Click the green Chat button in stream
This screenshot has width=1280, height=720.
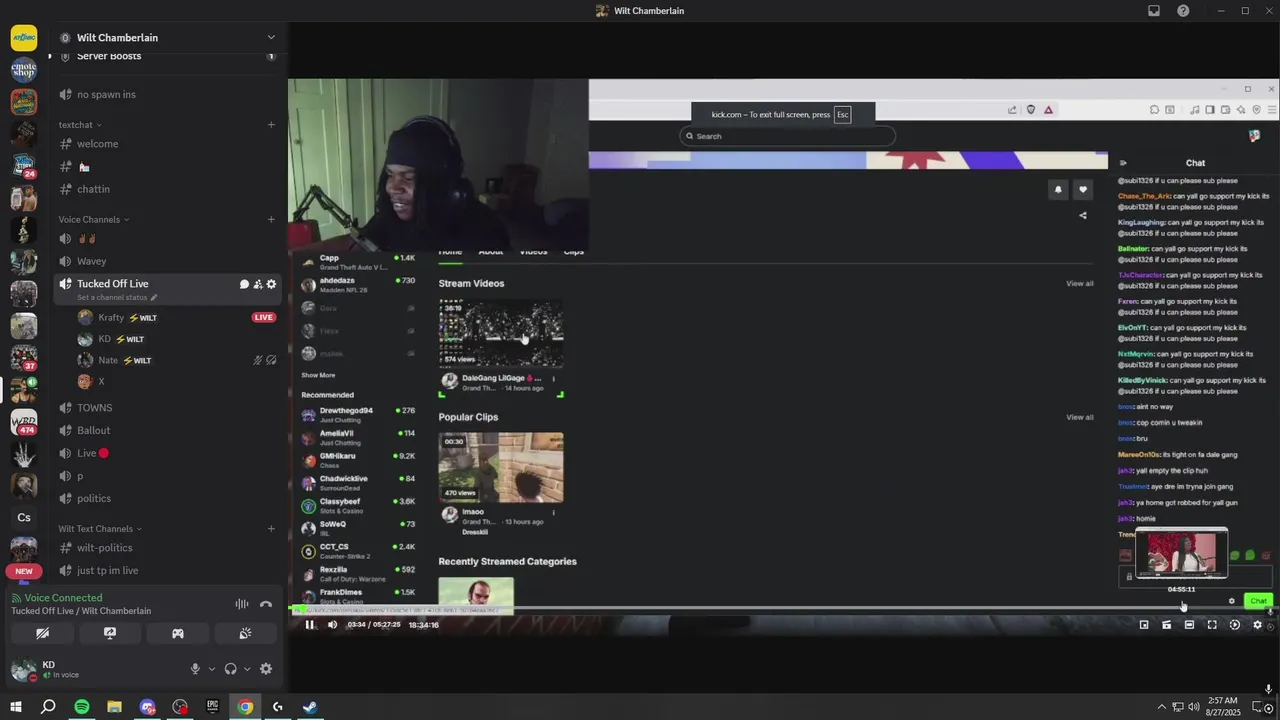click(x=1258, y=601)
